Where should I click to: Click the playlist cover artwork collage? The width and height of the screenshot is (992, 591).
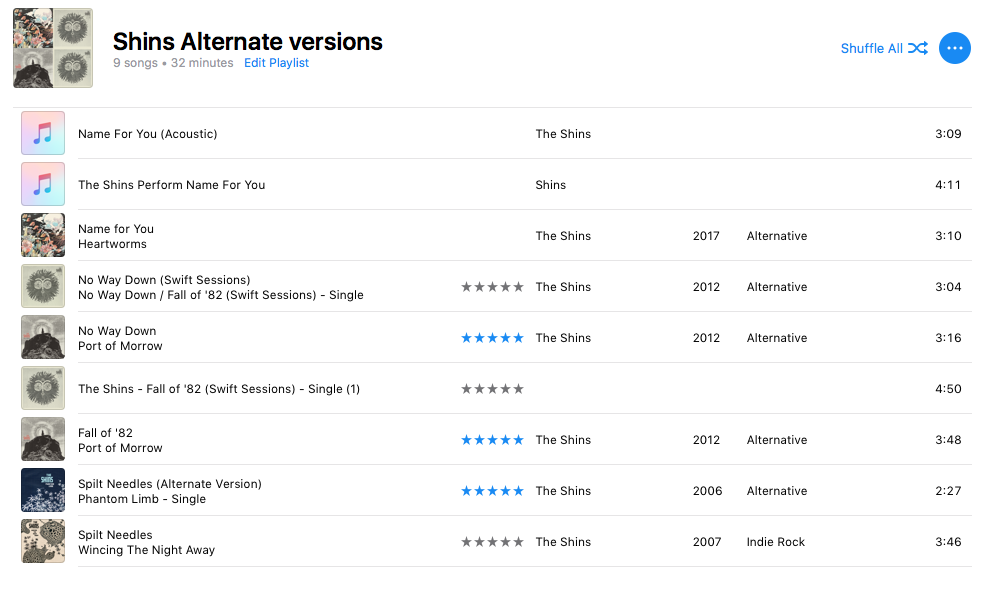click(x=53, y=48)
